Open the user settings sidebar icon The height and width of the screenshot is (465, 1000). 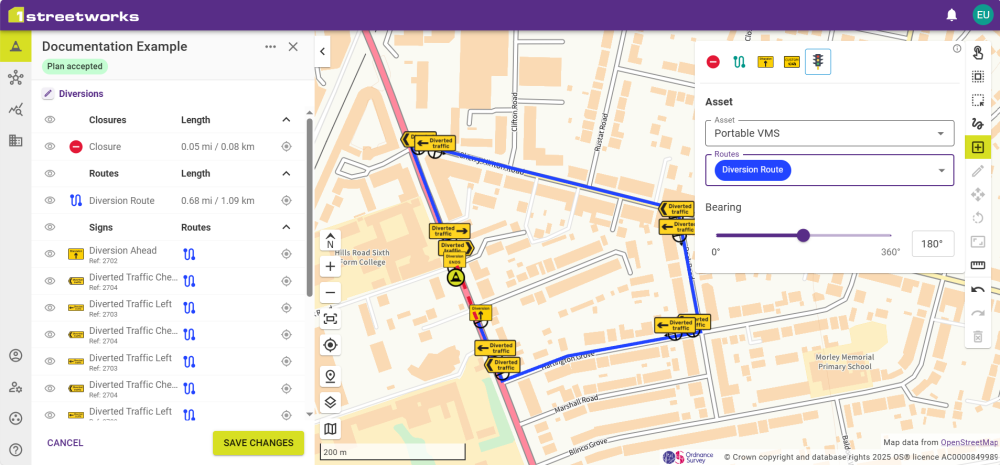pyautogui.click(x=15, y=387)
